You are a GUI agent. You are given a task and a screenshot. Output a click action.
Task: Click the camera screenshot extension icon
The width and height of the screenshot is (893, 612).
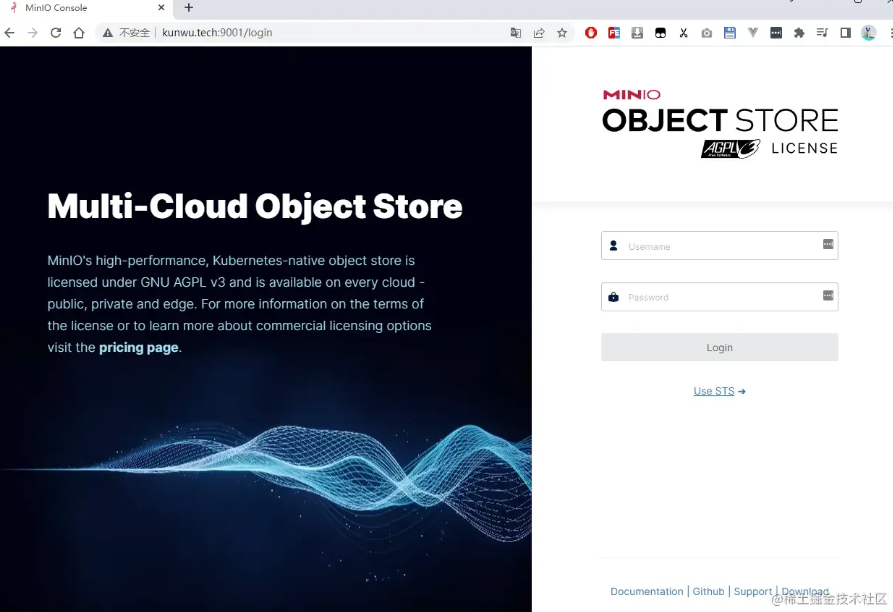click(707, 33)
